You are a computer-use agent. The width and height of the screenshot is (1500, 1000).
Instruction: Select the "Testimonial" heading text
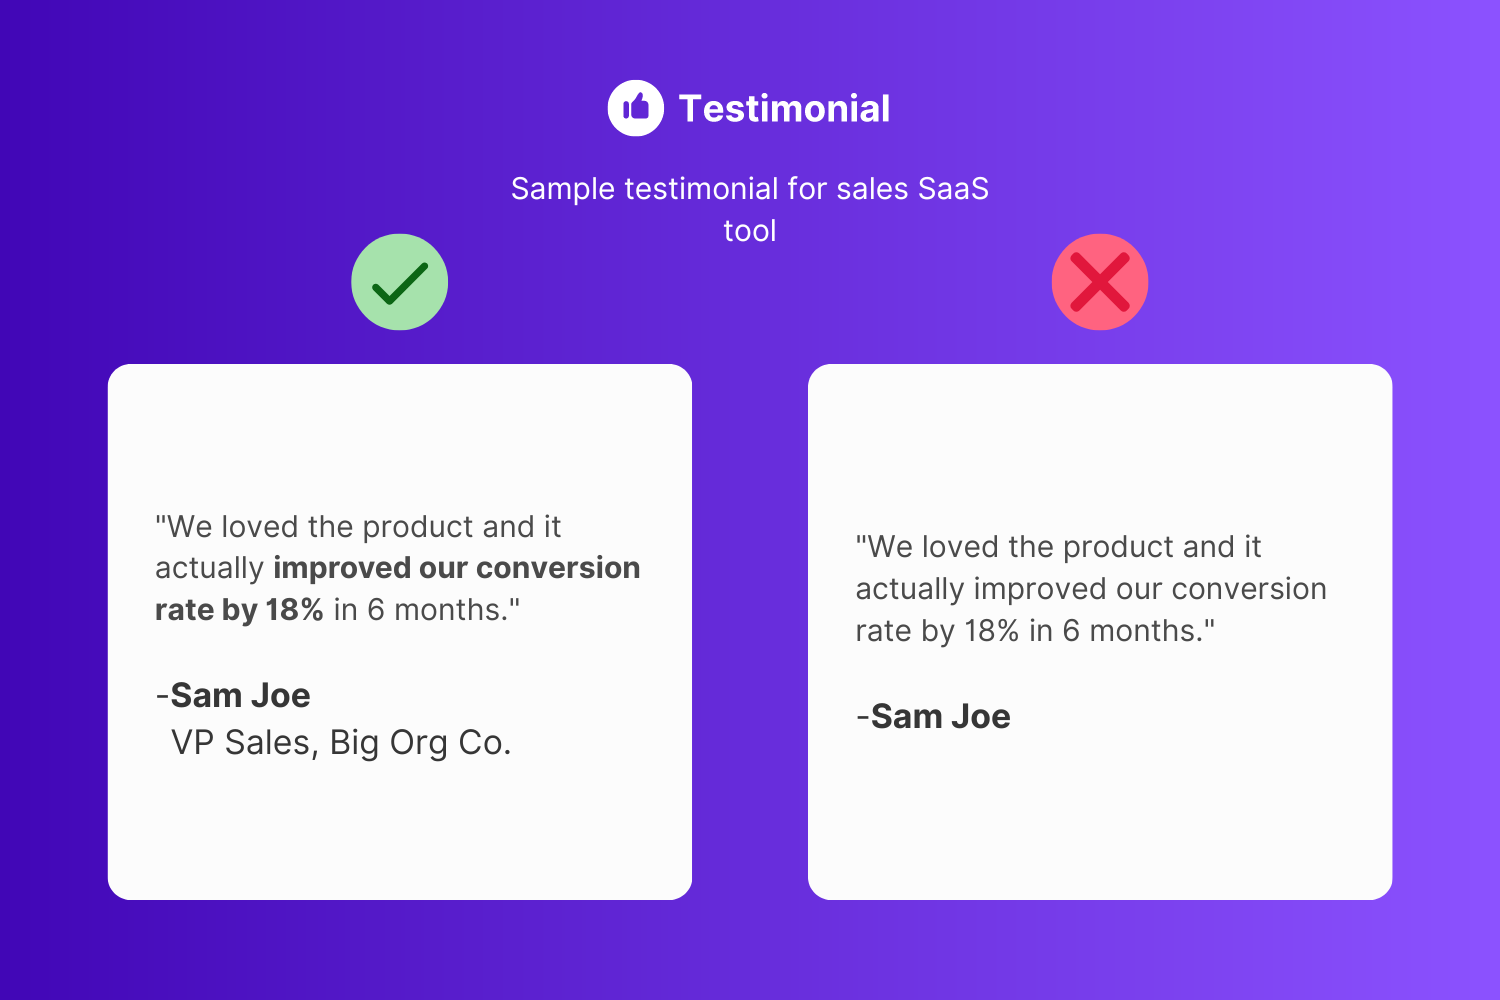coord(784,109)
